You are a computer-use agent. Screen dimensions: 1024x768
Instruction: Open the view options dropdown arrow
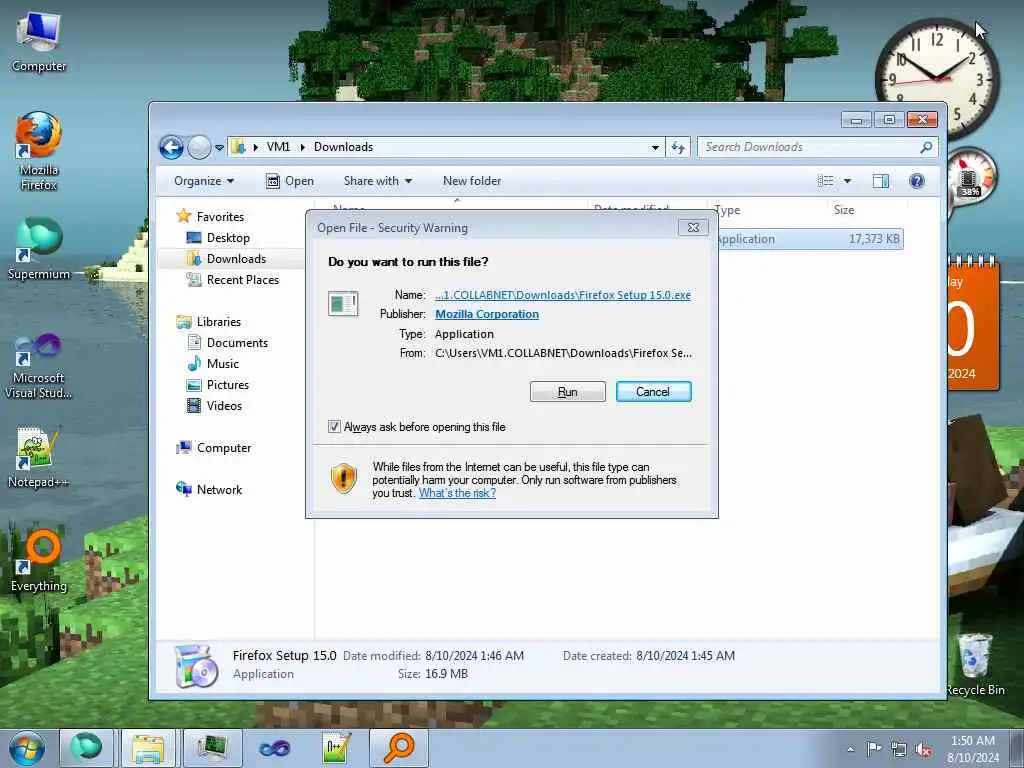847,181
